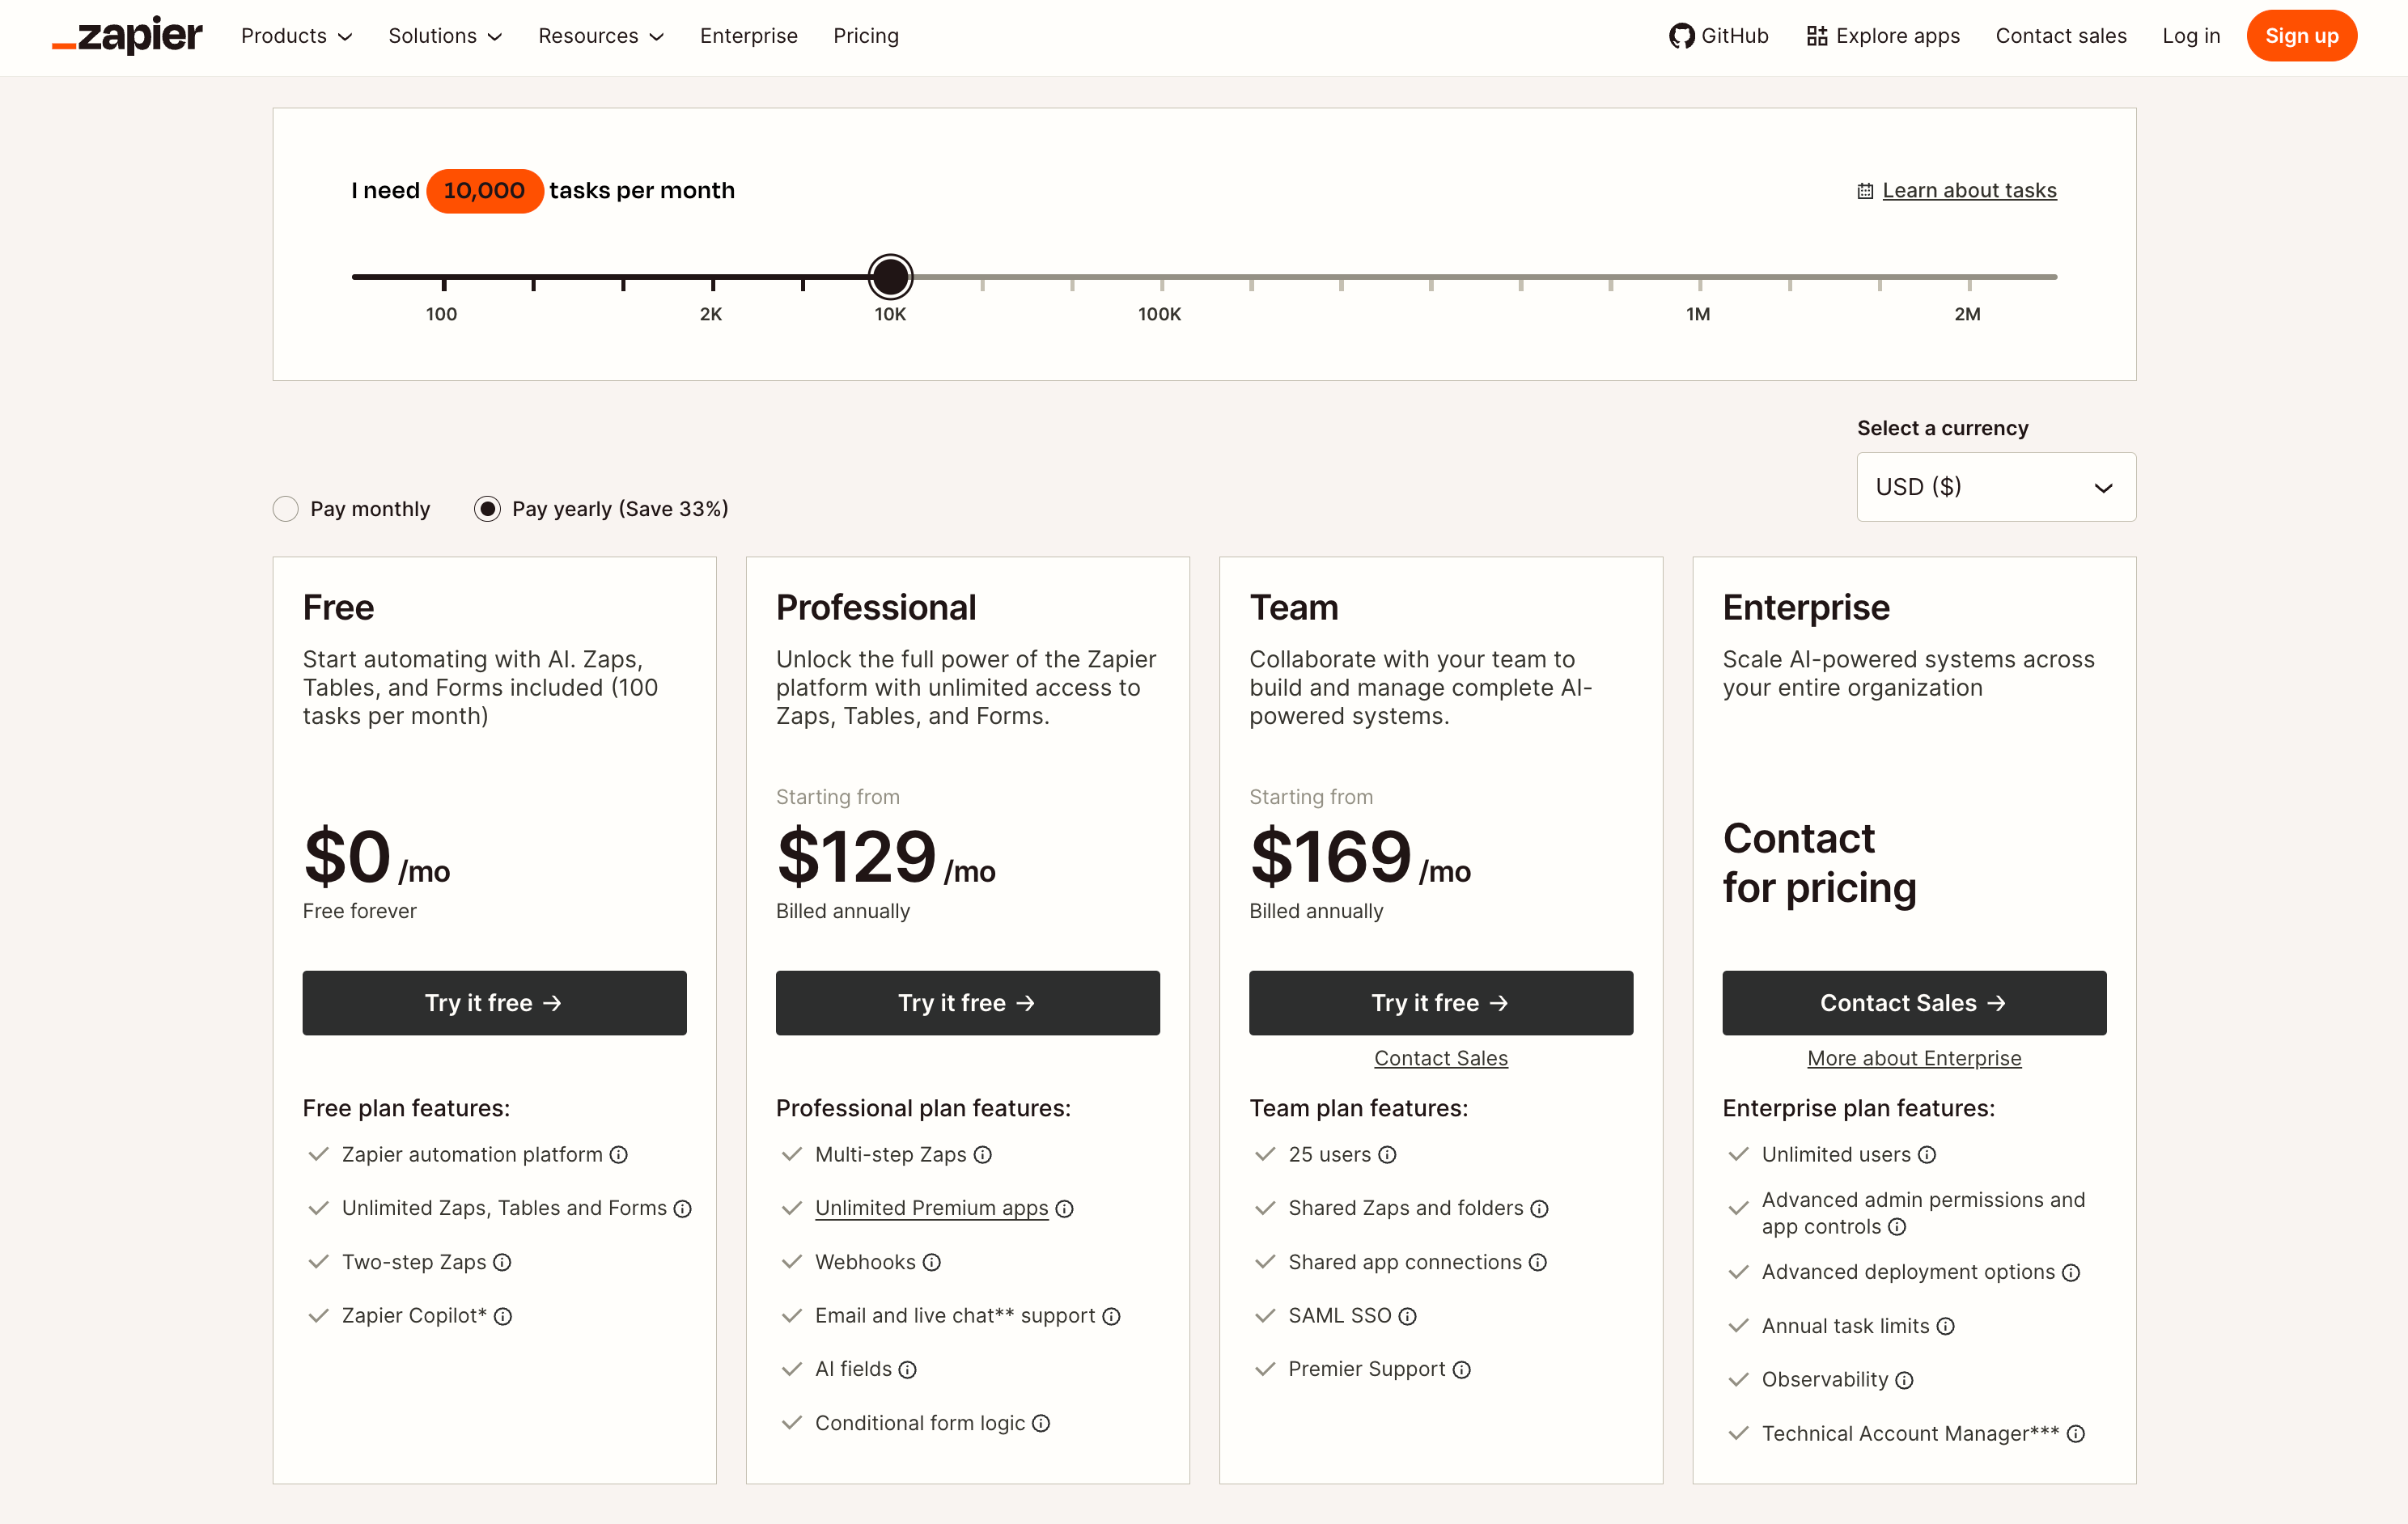
Task: Click info icon beside Email and live chat support
Action: pyautogui.click(x=1111, y=1317)
